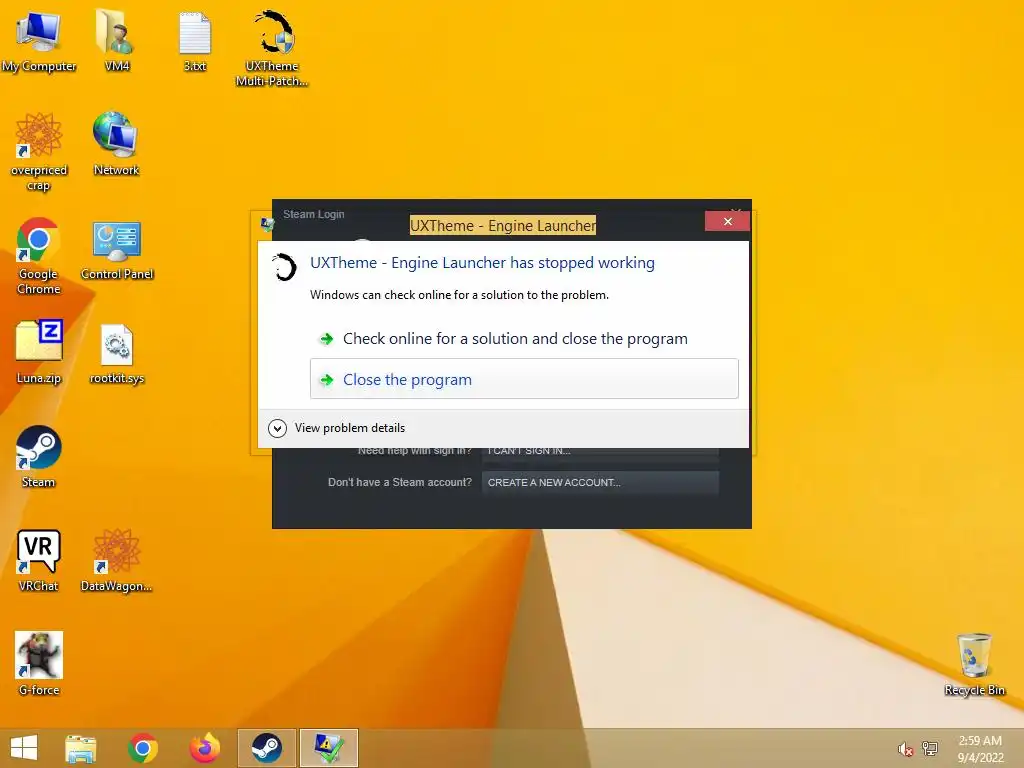Viewport: 1024px width, 768px height.
Task: Select the Recycle Bin icon
Action: [x=974, y=664]
